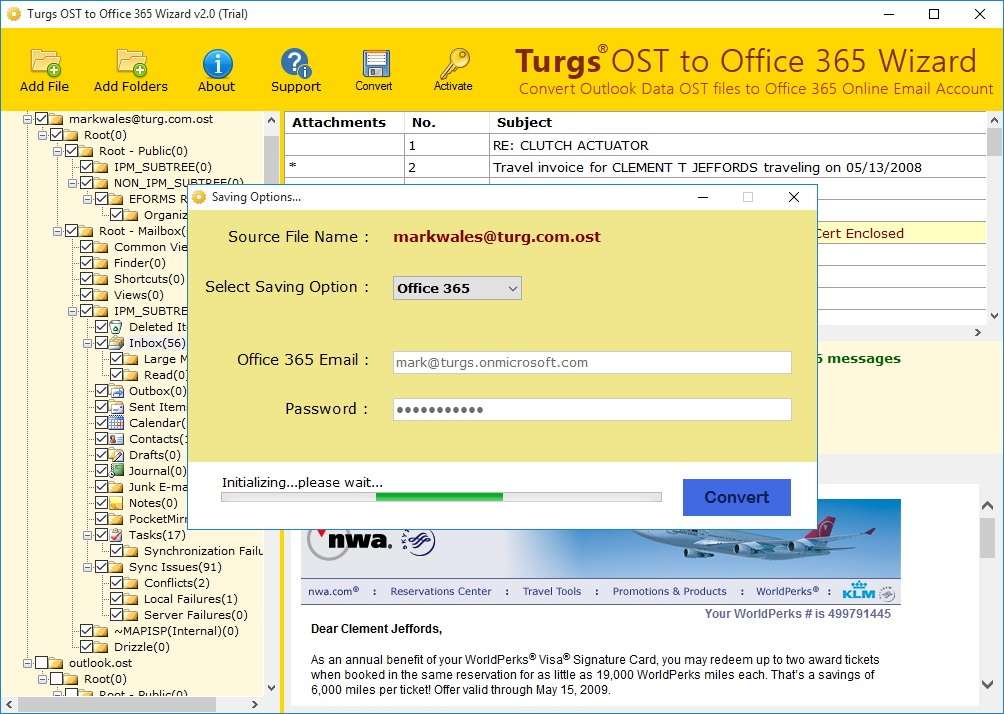Click the Initializing progress bar
The height and width of the screenshot is (714, 1004).
[x=441, y=497]
